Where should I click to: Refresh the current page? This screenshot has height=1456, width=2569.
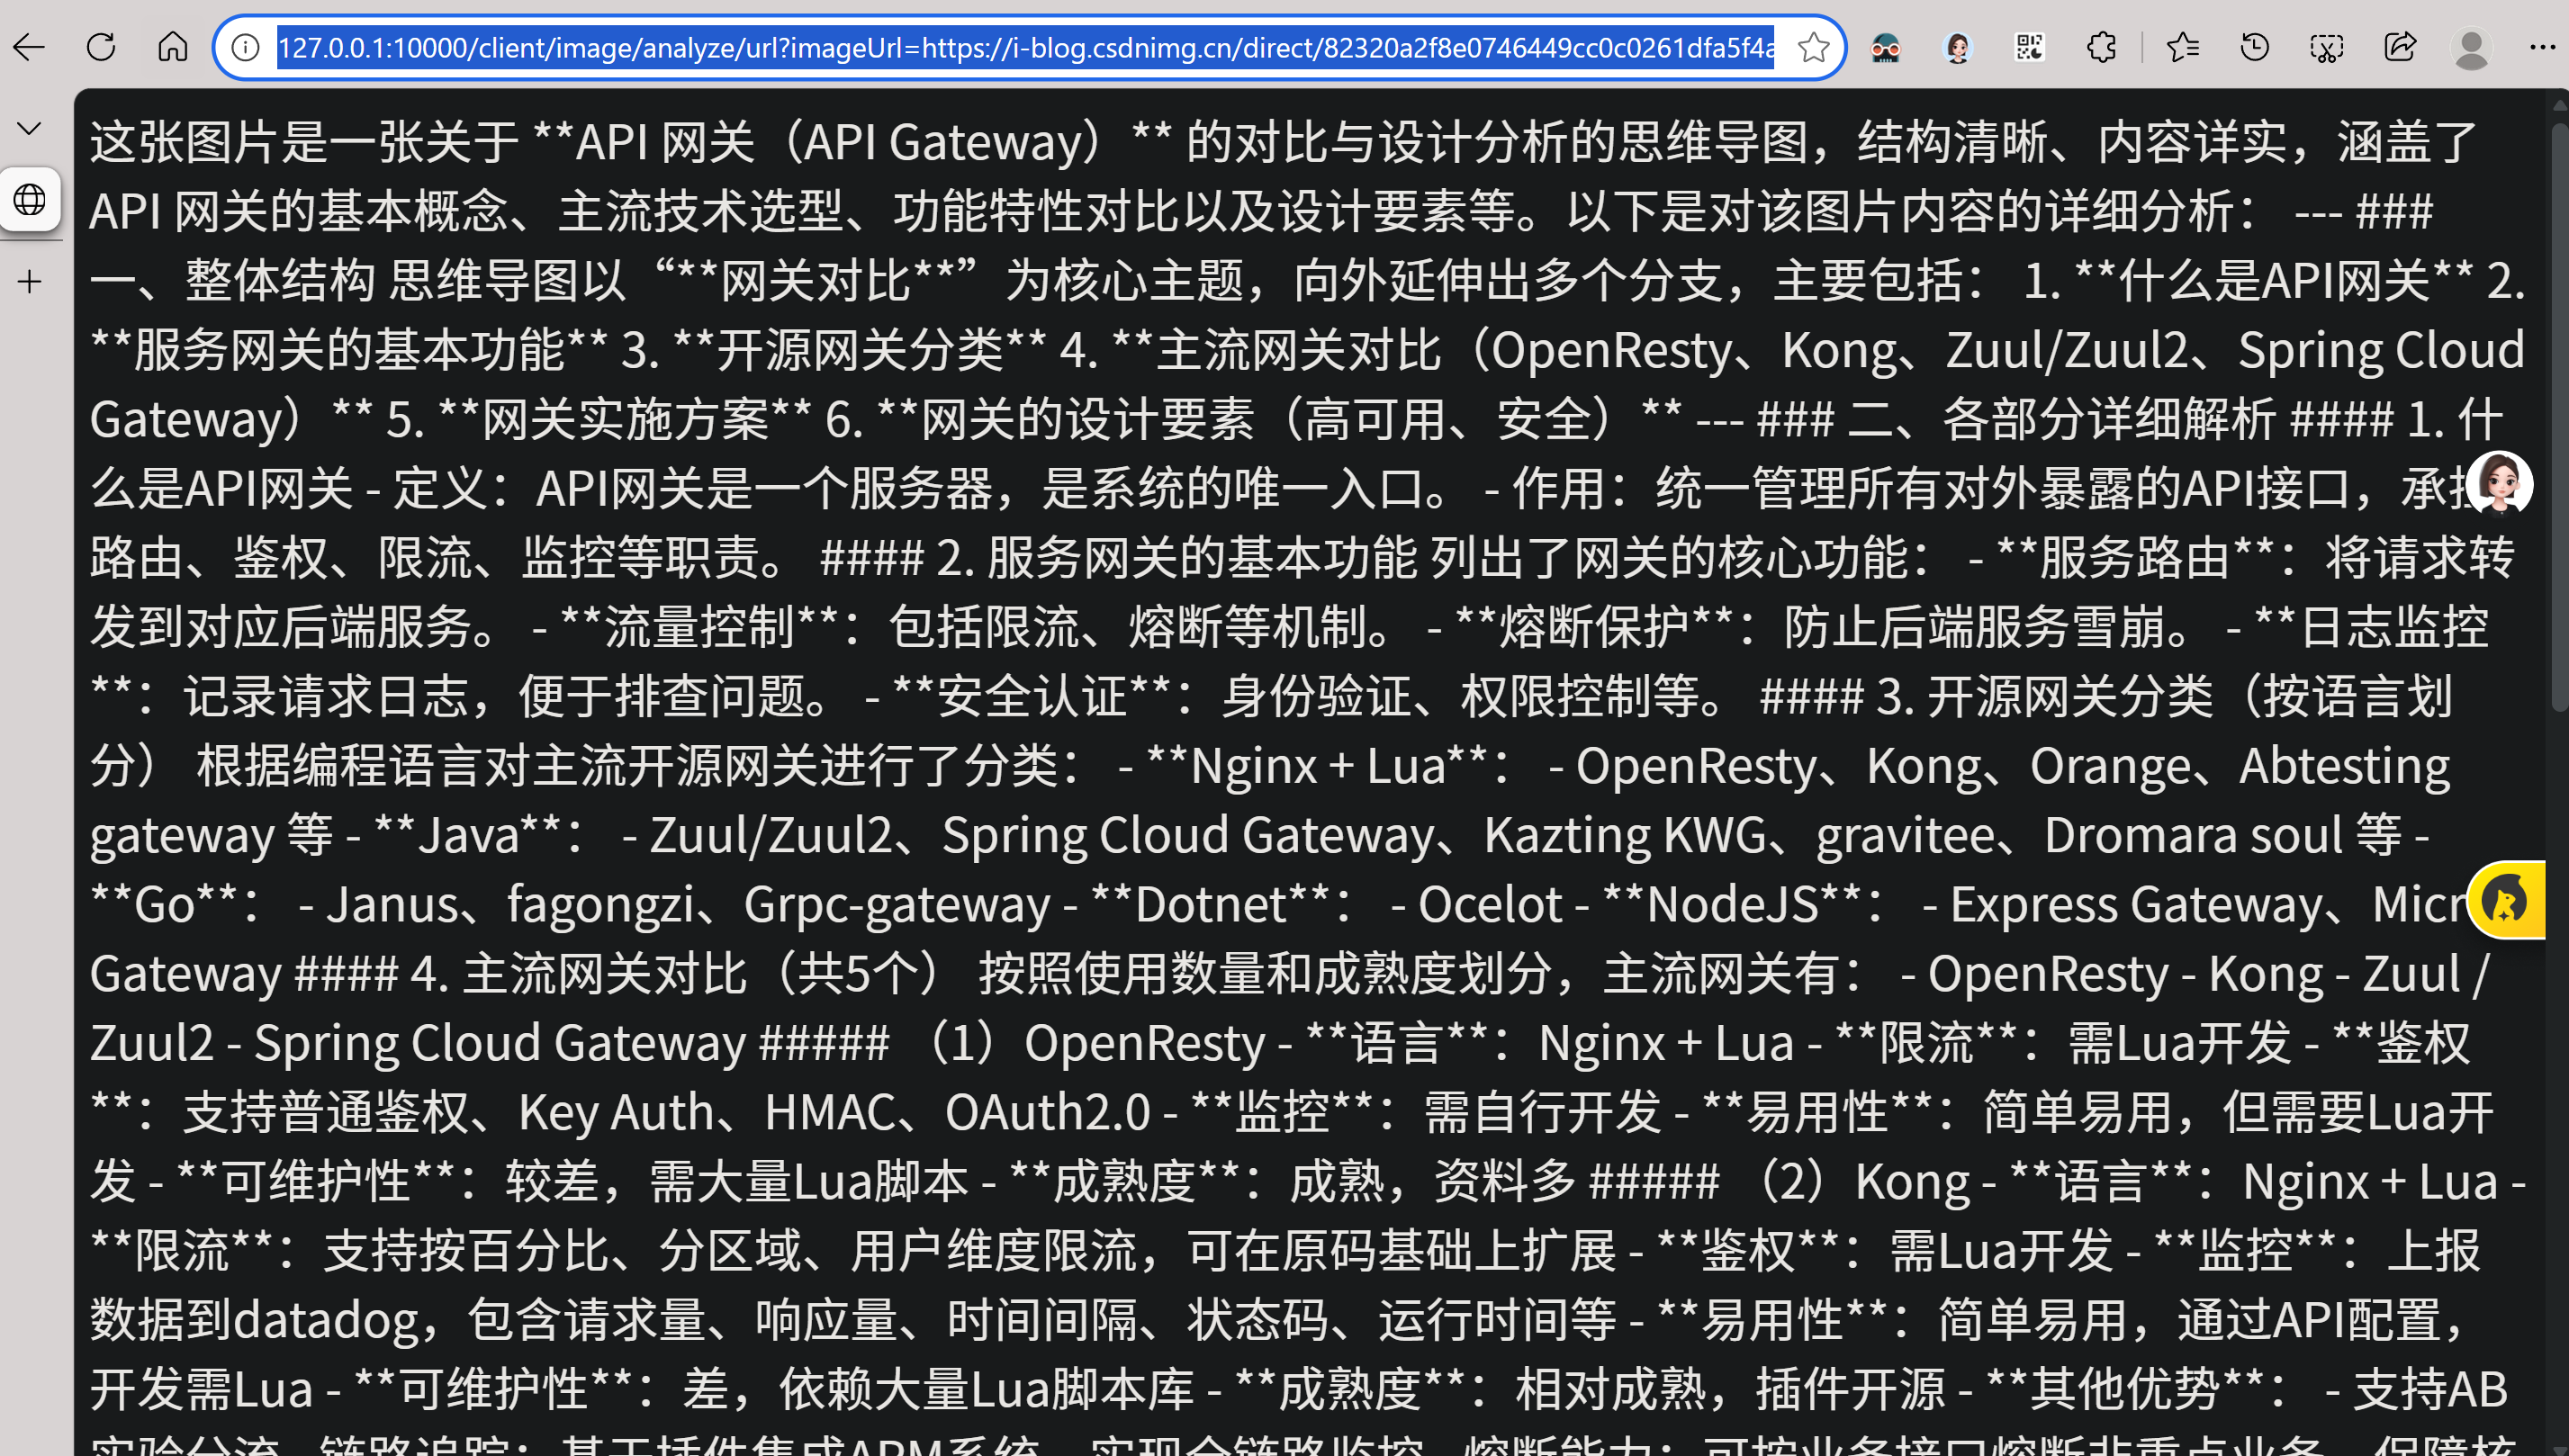click(x=101, y=47)
